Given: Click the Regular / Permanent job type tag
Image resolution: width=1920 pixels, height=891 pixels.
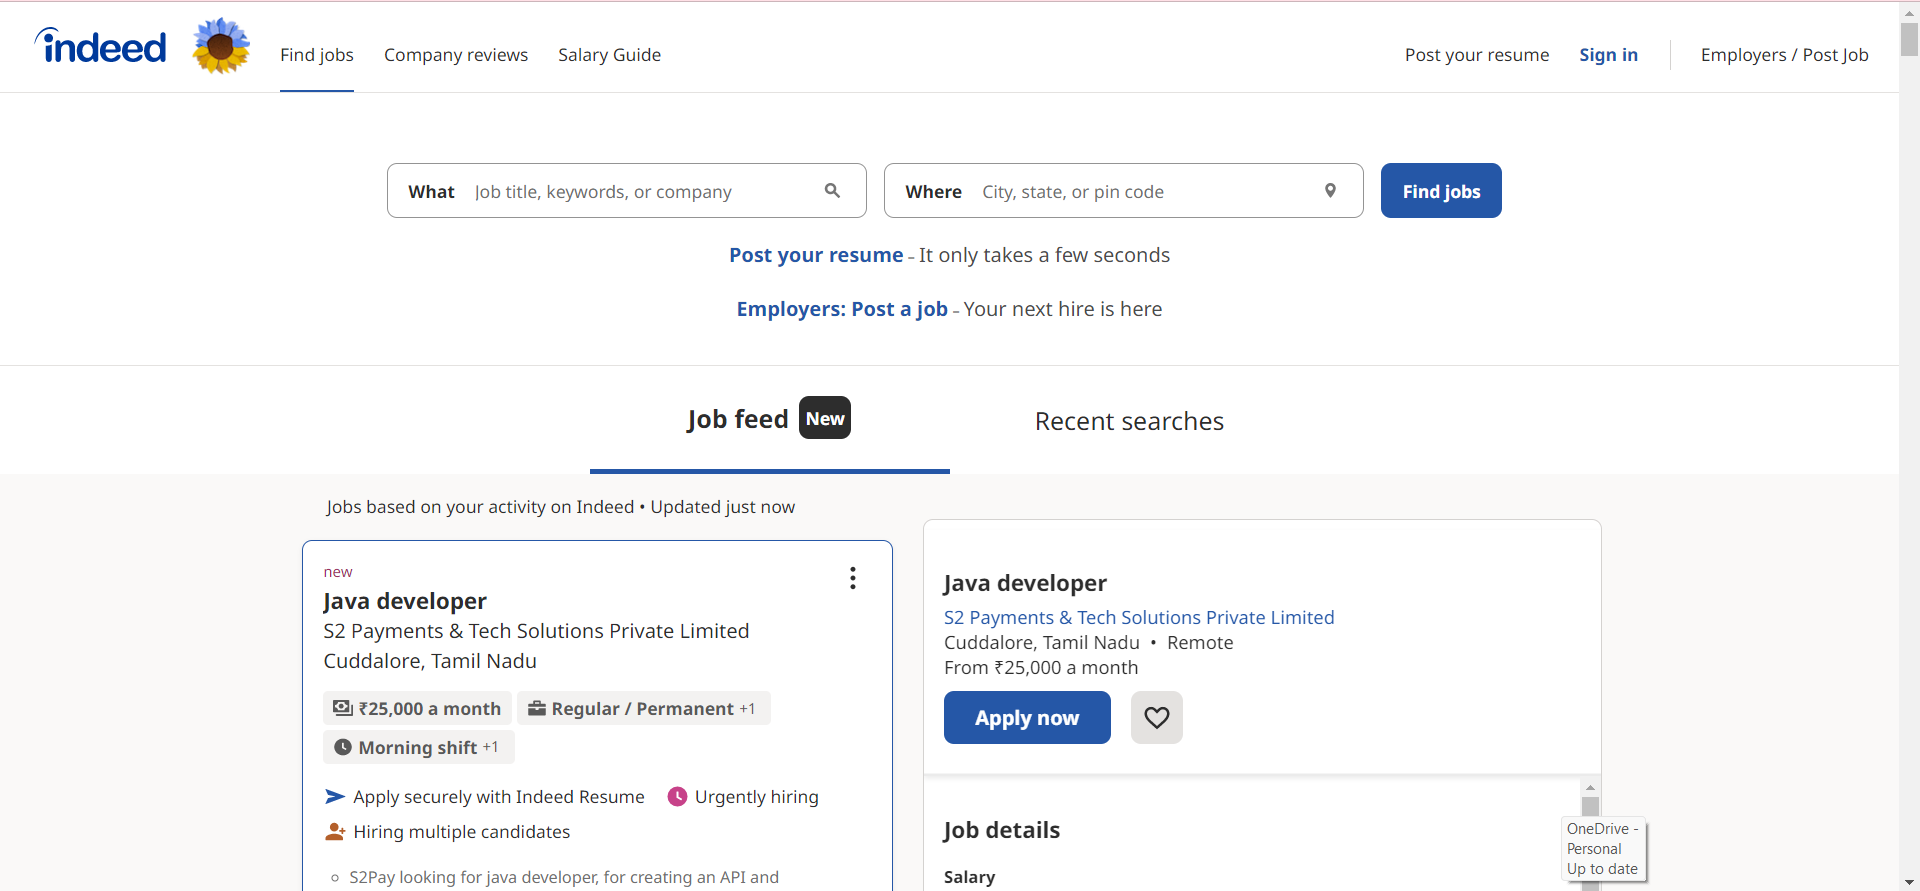Looking at the screenshot, I should 643,708.
